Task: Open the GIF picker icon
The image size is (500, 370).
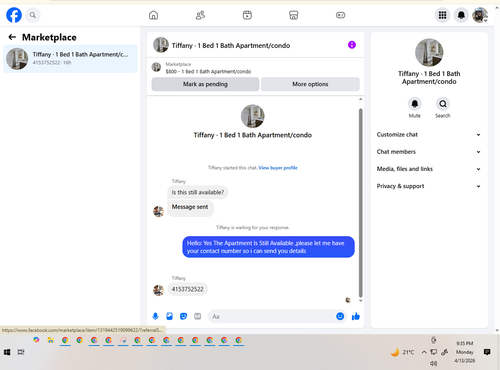Action: point(198,316)
